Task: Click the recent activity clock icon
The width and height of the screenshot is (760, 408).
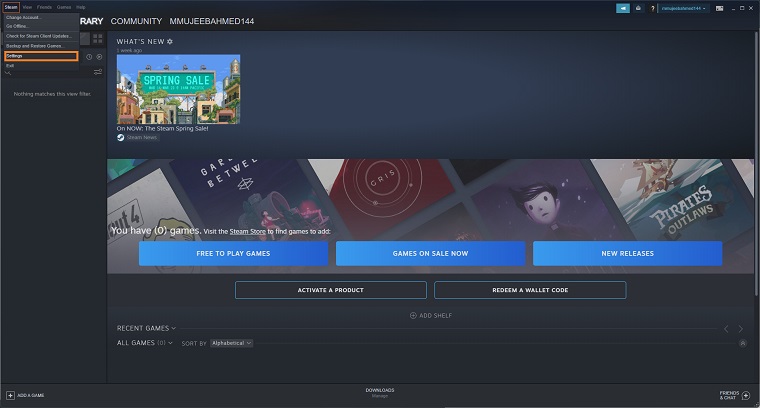Action: [x=89, y=57]
